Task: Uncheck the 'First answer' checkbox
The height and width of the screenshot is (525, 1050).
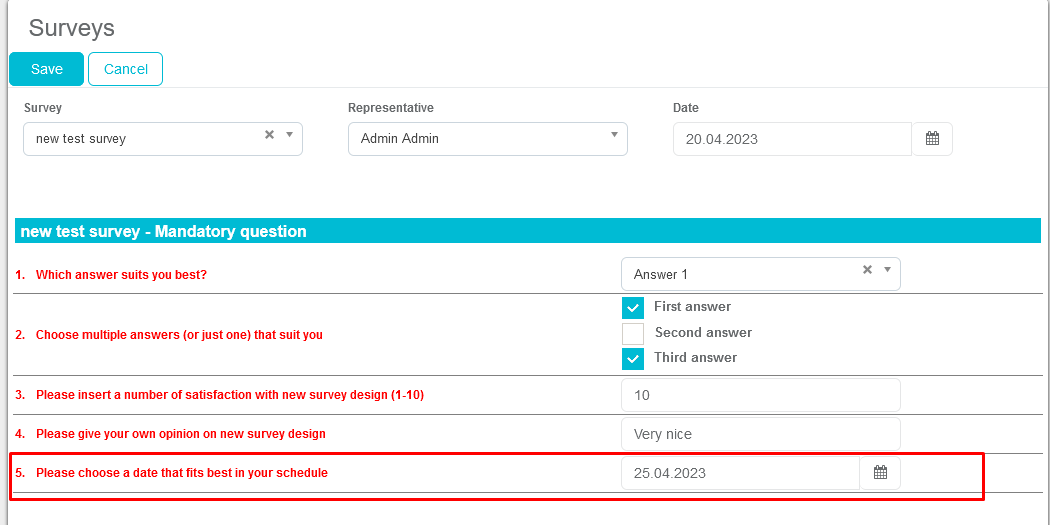Action: 632,308
